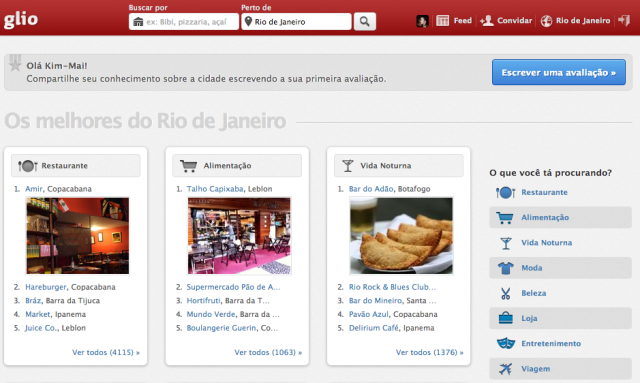The height and width of the screenshot is (383, 640).
Task: Open Ver todos (1376) link
Action: [x=429, y=352]
